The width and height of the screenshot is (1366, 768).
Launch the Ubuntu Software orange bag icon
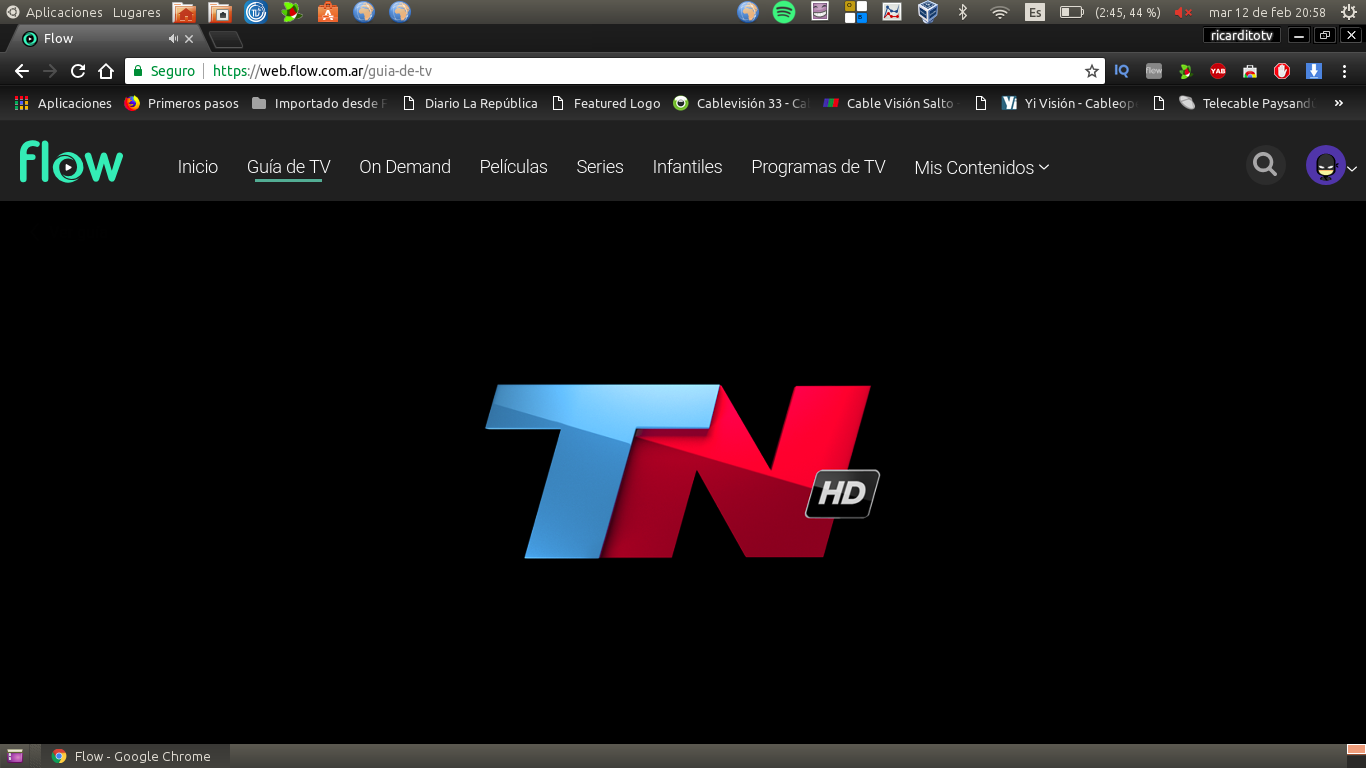[328, 12]
